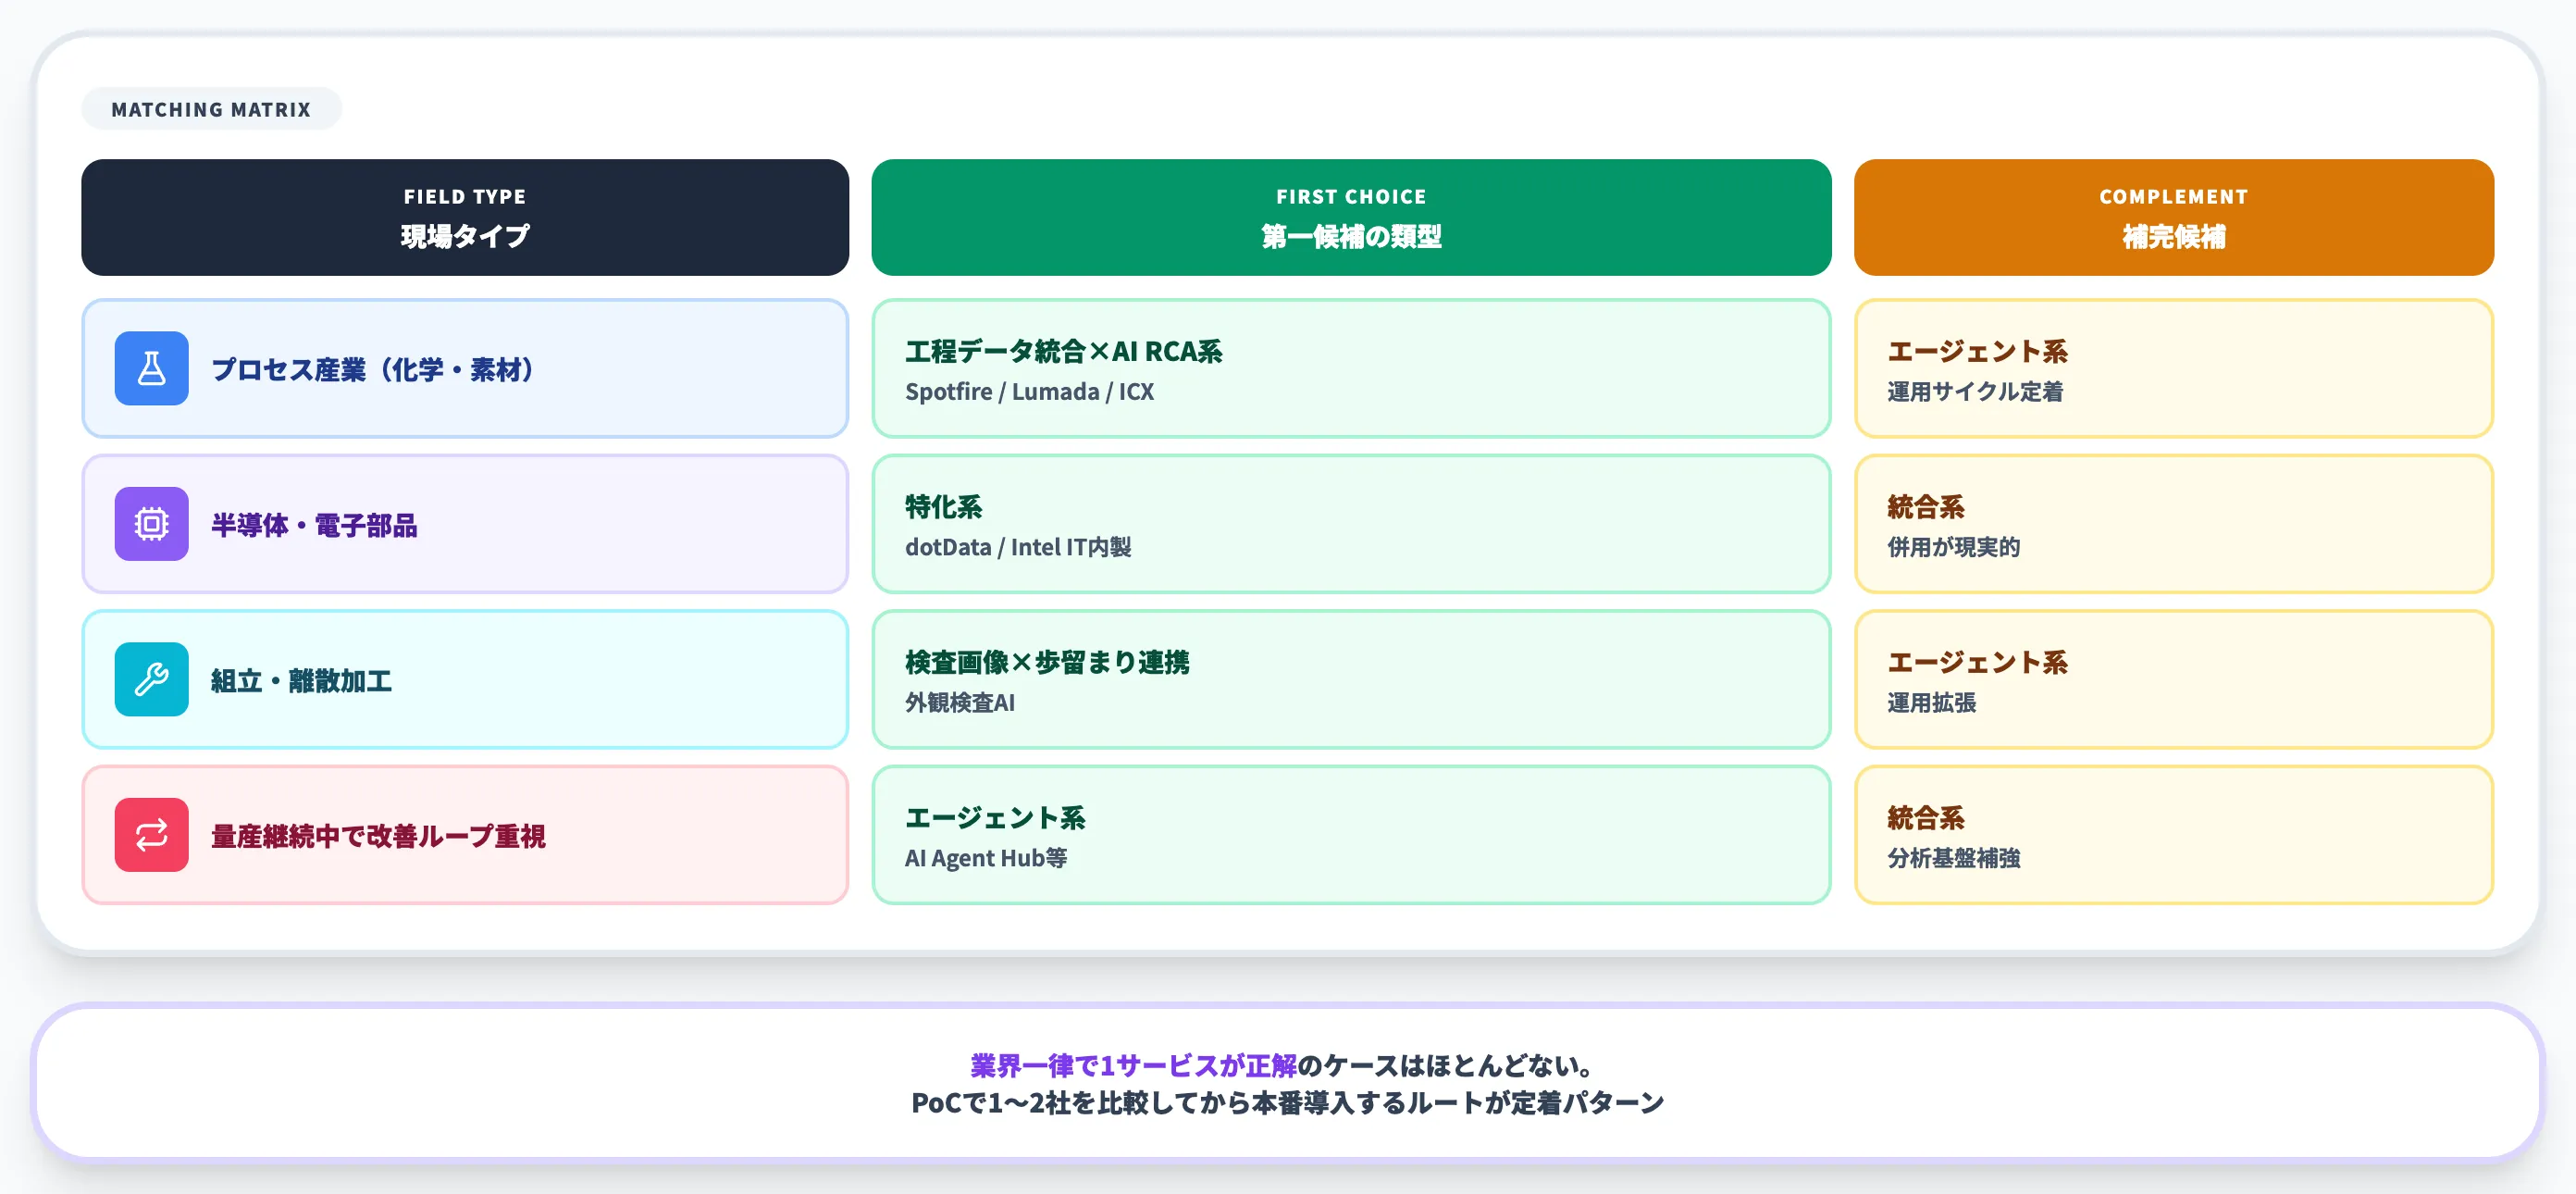The height and width of the screenshot is (1194, 2576).
Task: Select the MATCHING MATRIX badge
Action: pos(211,109)
